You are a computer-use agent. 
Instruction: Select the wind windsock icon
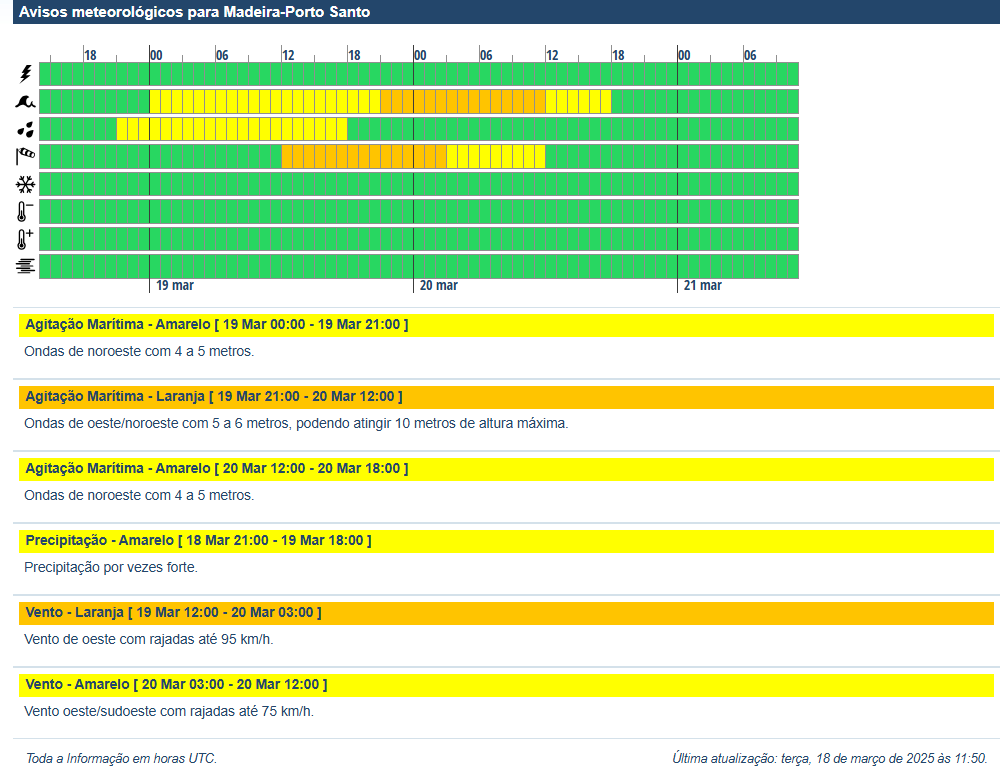25,156
